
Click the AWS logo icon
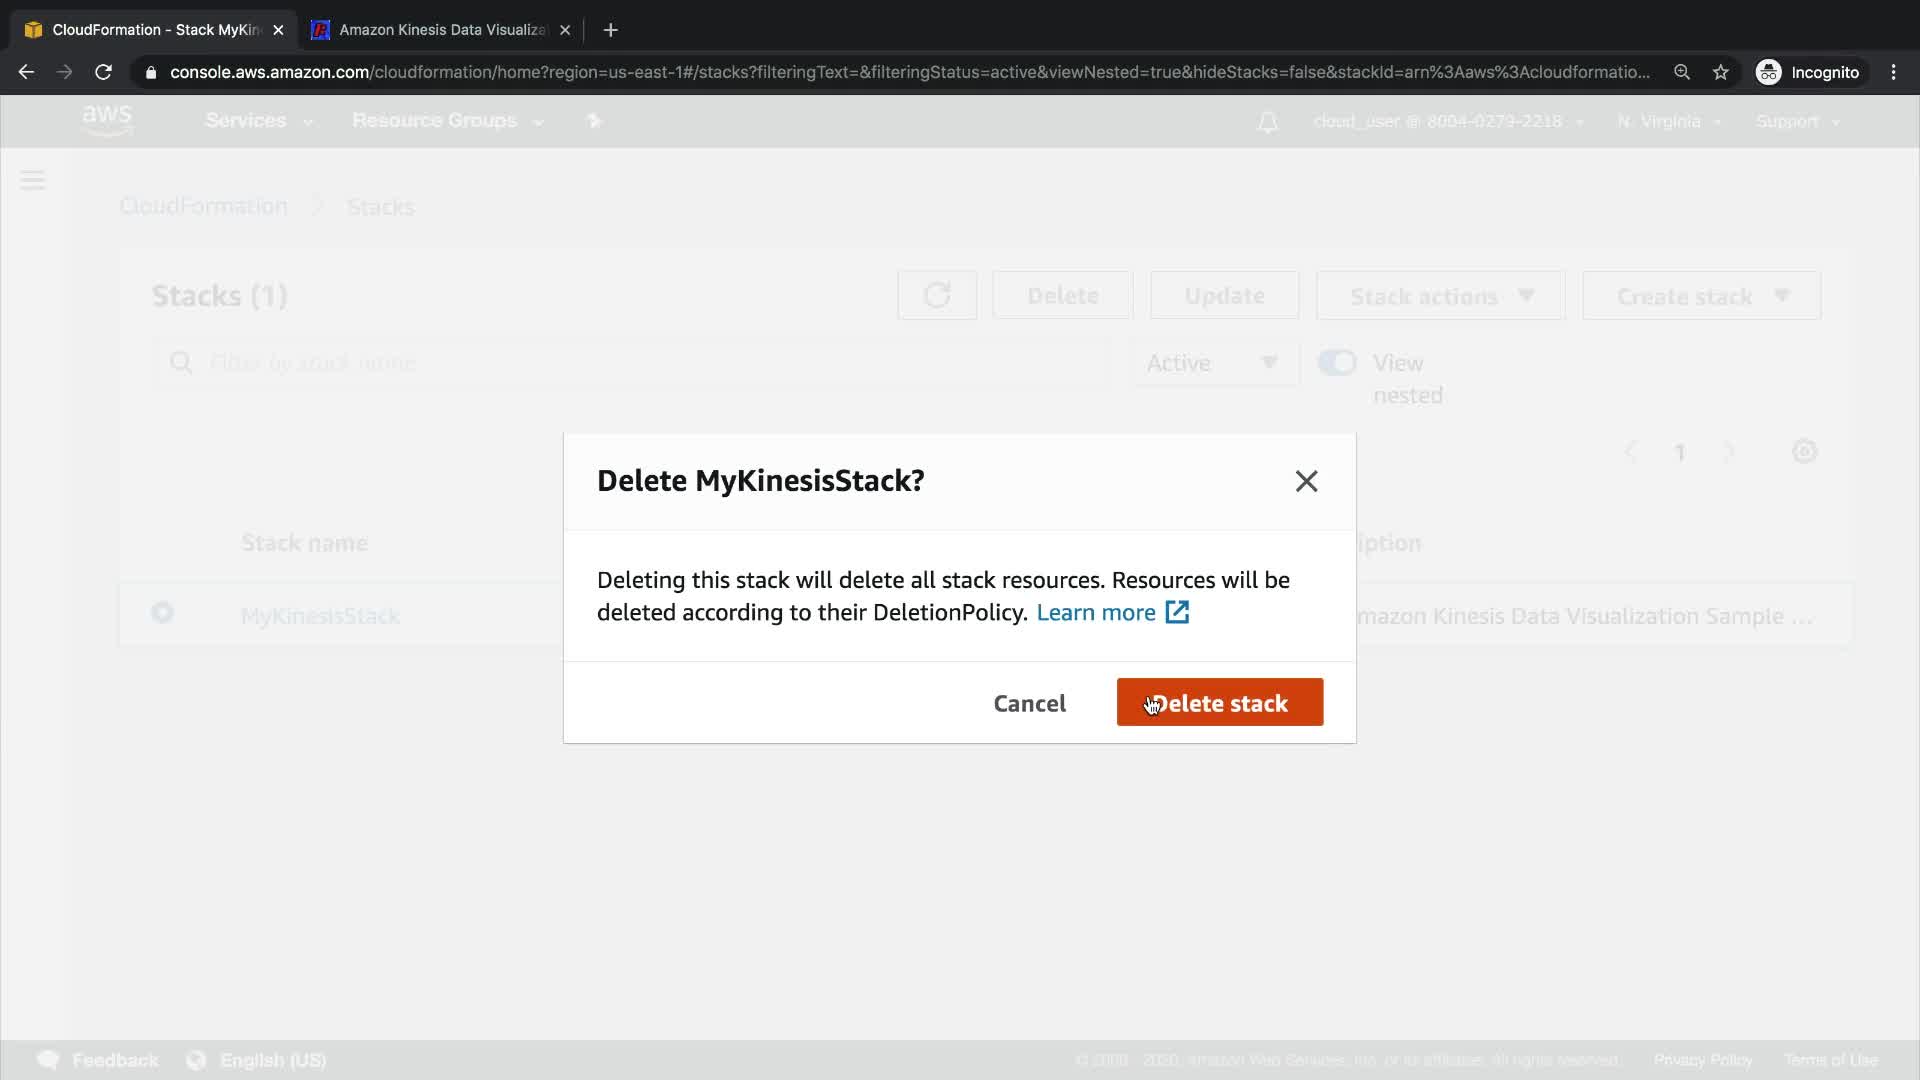(107, 120)
